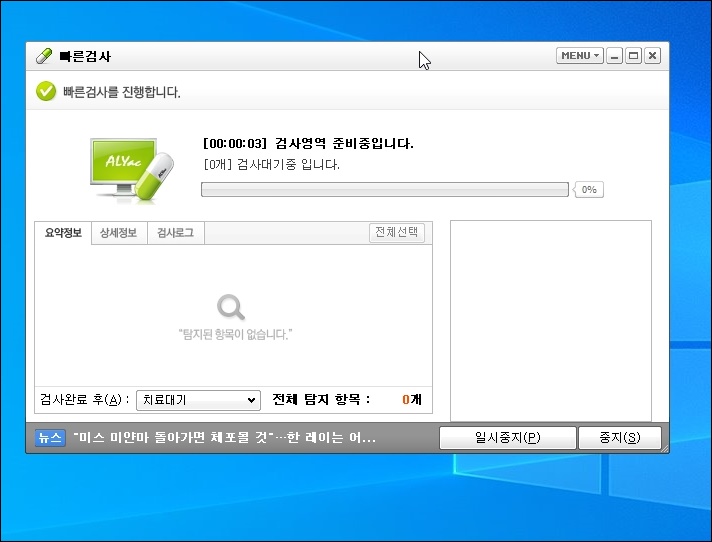Image resolution: width=712 pixels, height=542 pixels.
Task: Switch to the 요약정보 tab
Action: click(x=63, y=233)
